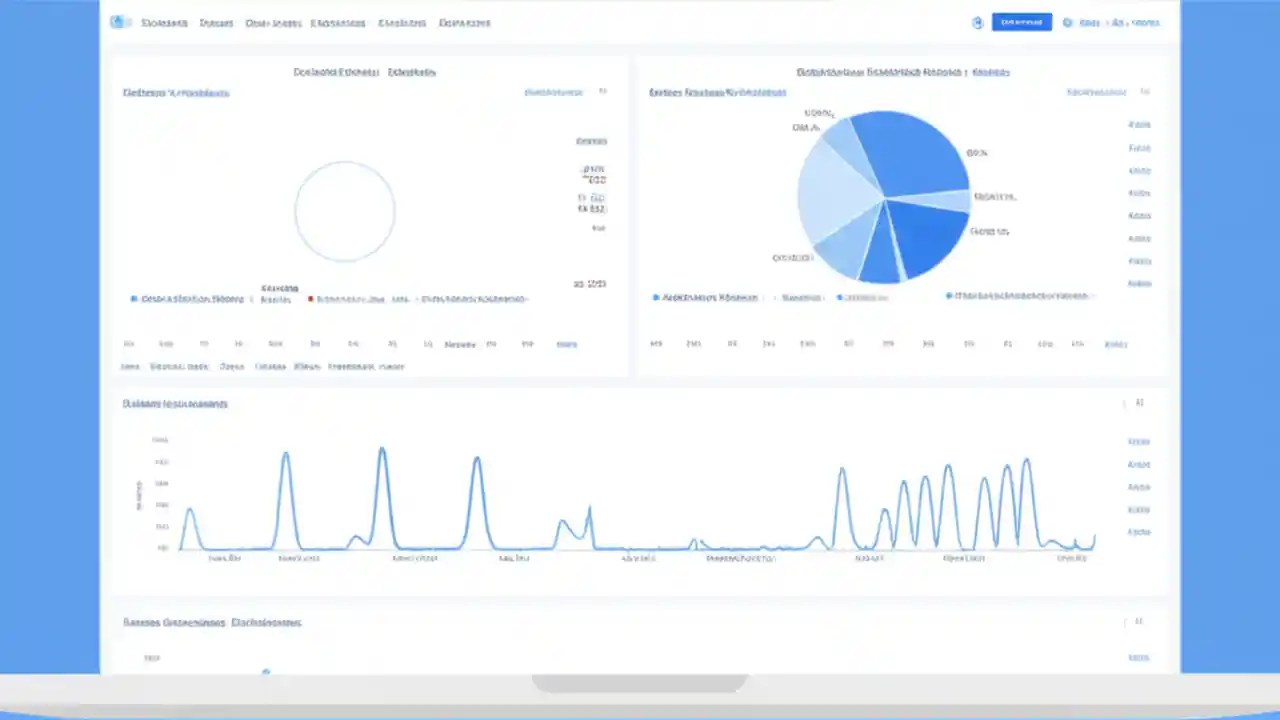Toggle the red legend item below the left chart
This screenshot has width=1280, height=720.
tap(310, 298)
